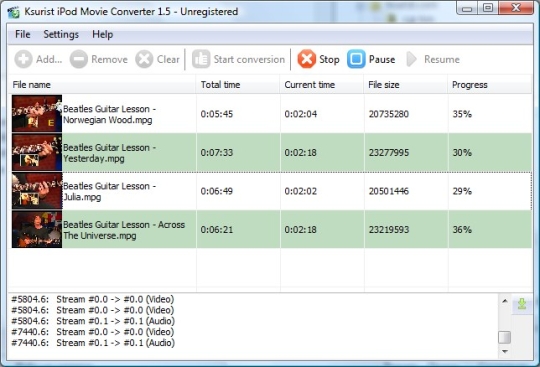Sort by Total time column header
The width and height of the screenshot is (540, 367).
tap(238, 85)
